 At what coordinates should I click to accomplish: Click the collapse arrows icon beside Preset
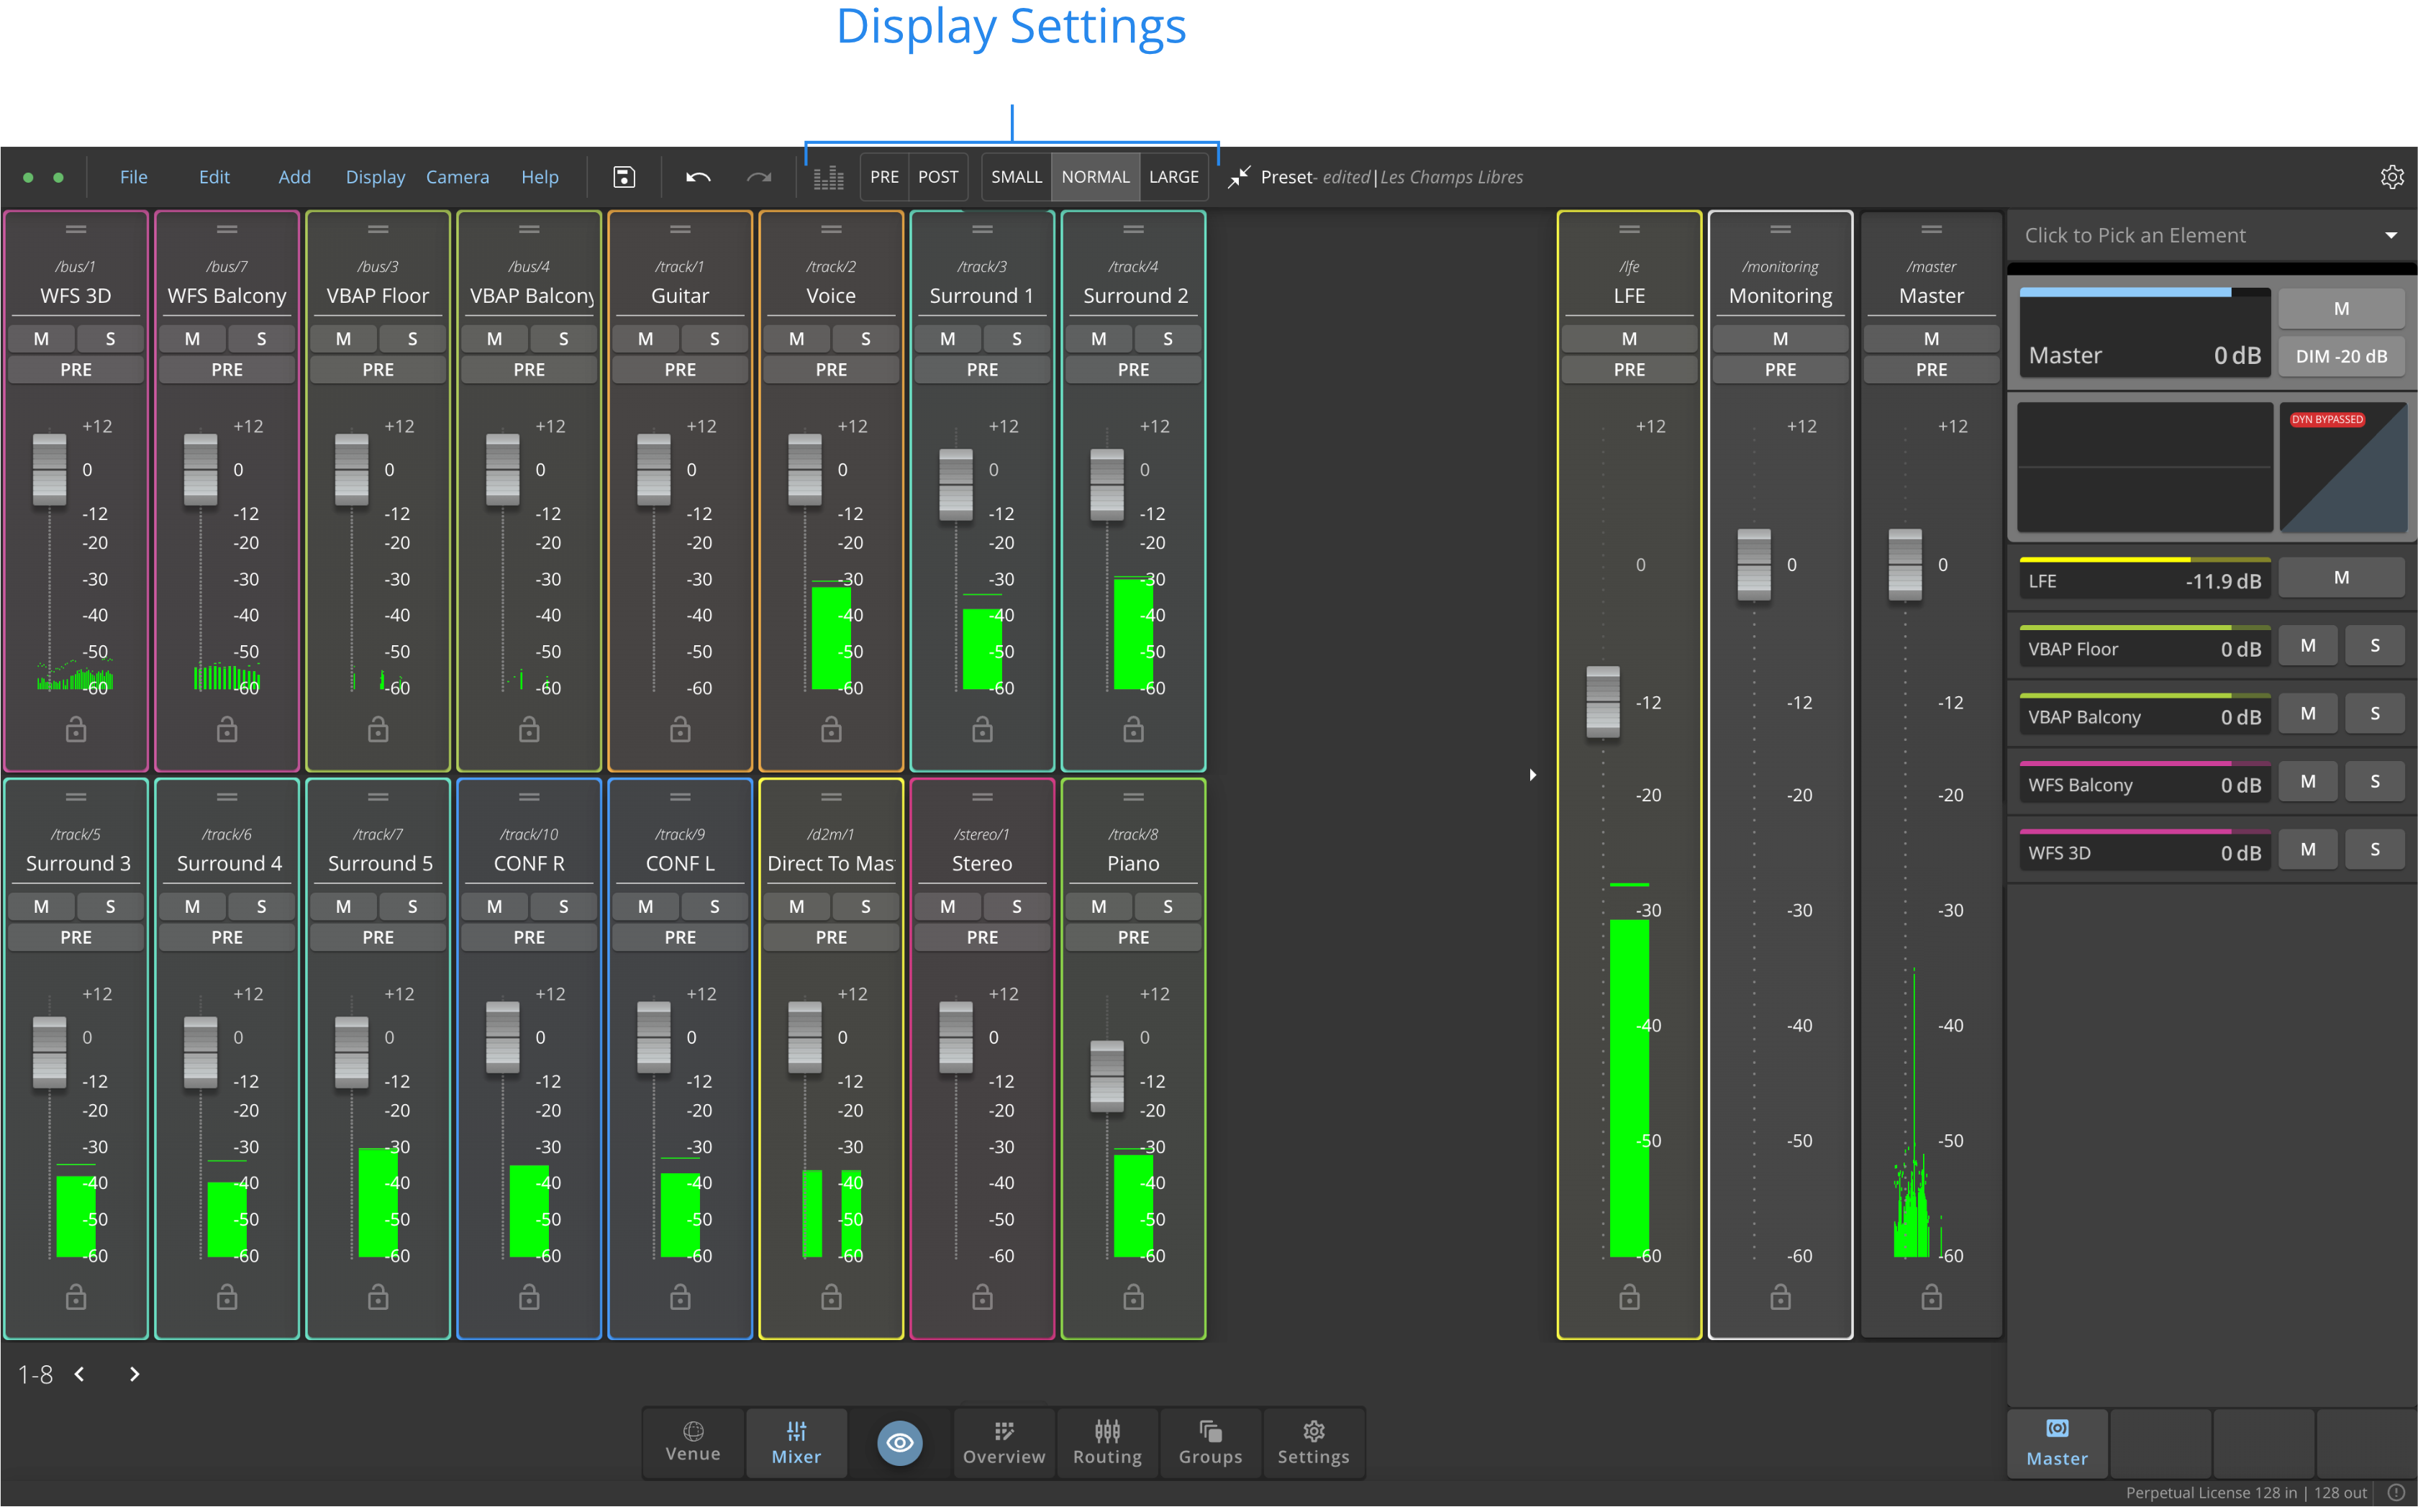1239,177
